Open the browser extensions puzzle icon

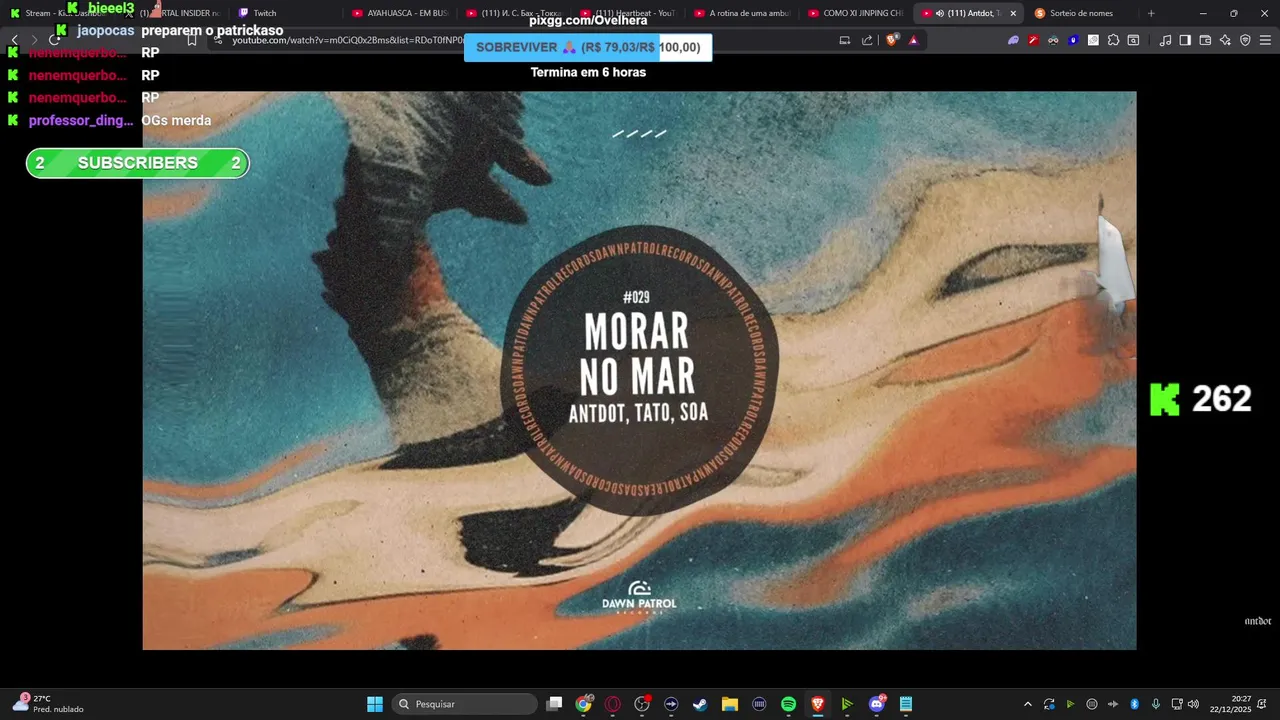point(1113,40)
